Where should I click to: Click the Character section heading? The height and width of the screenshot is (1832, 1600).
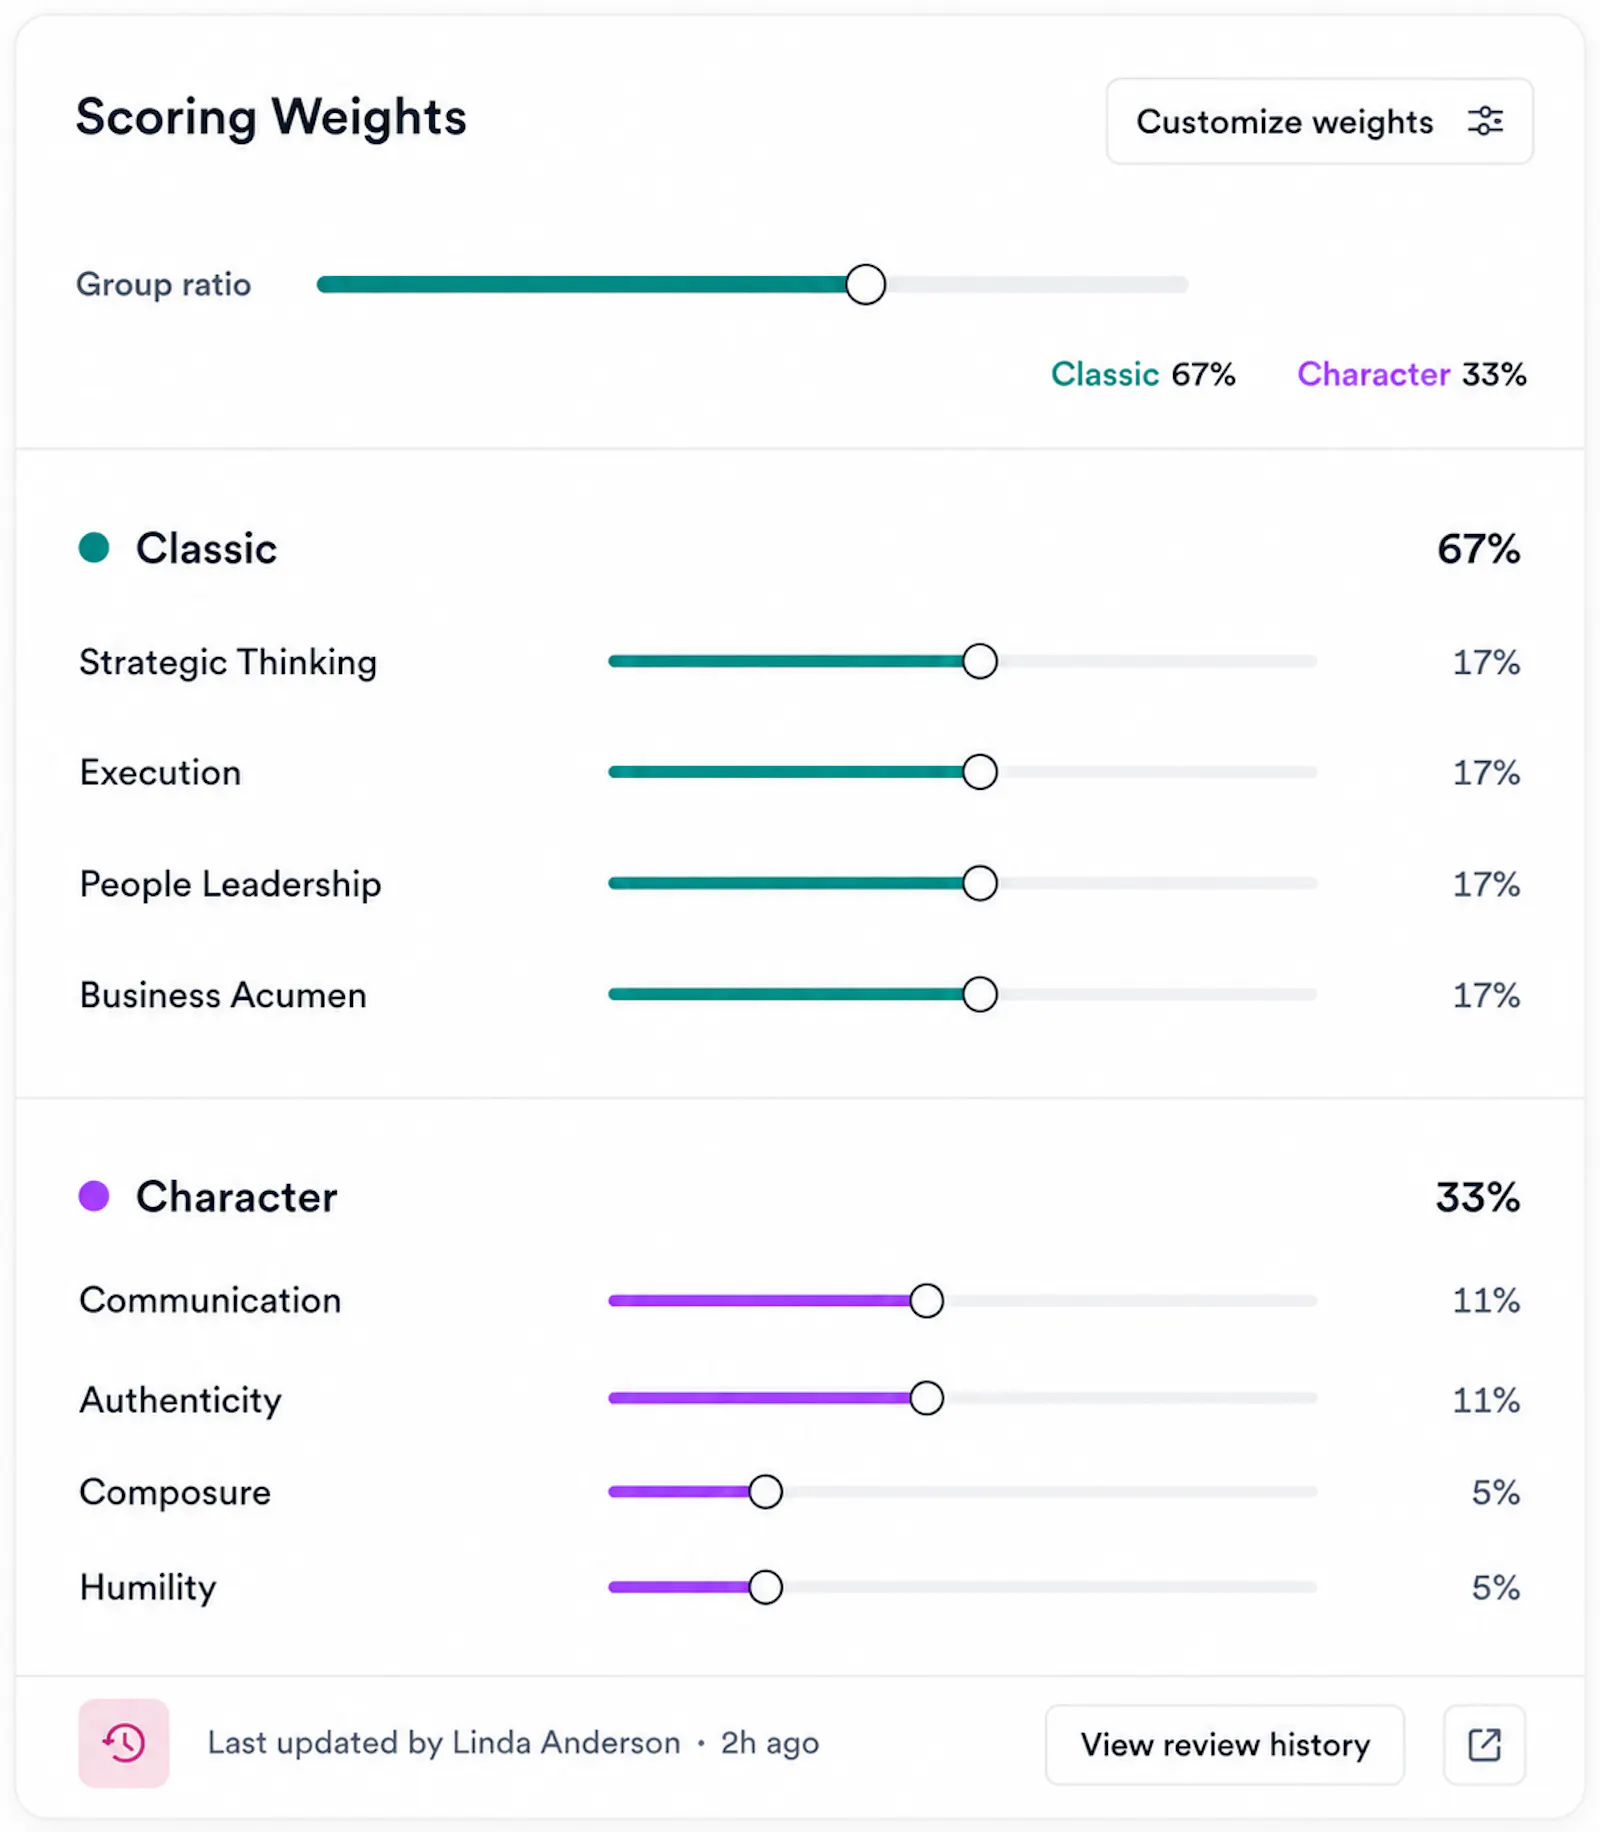[x=237, y=1196]
